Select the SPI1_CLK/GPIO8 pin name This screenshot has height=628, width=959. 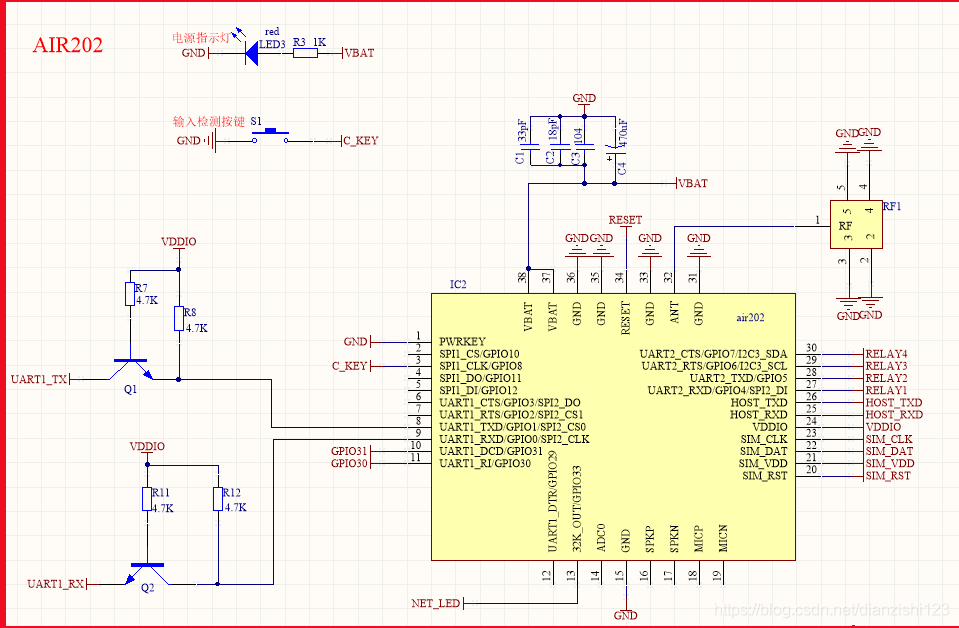(x=481, y=366)
